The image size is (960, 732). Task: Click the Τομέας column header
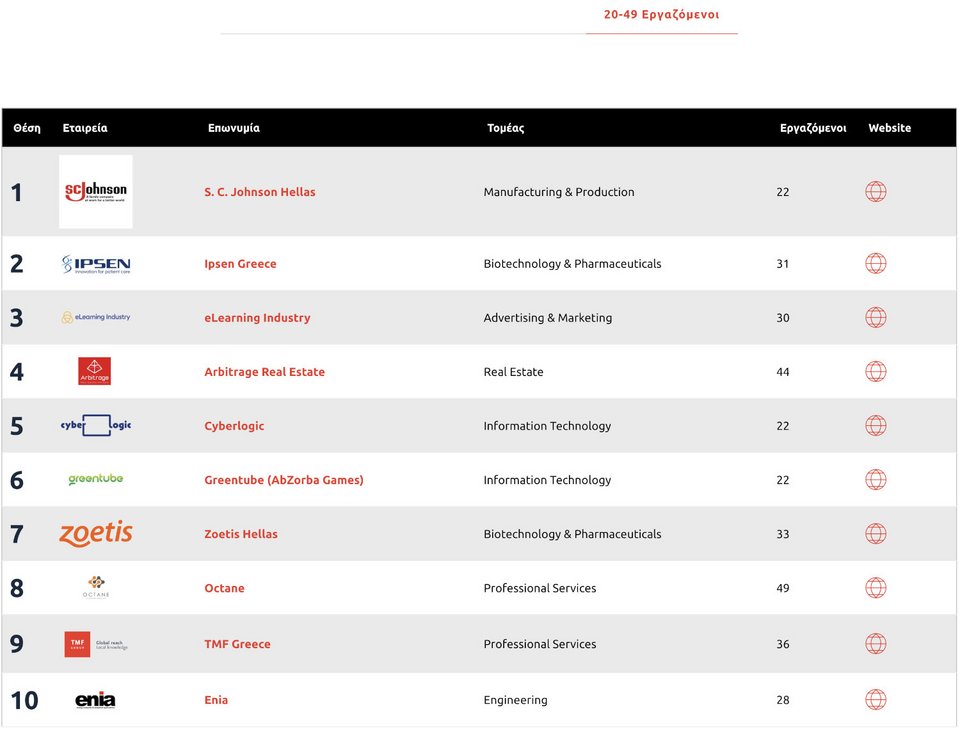coord(505,128)
